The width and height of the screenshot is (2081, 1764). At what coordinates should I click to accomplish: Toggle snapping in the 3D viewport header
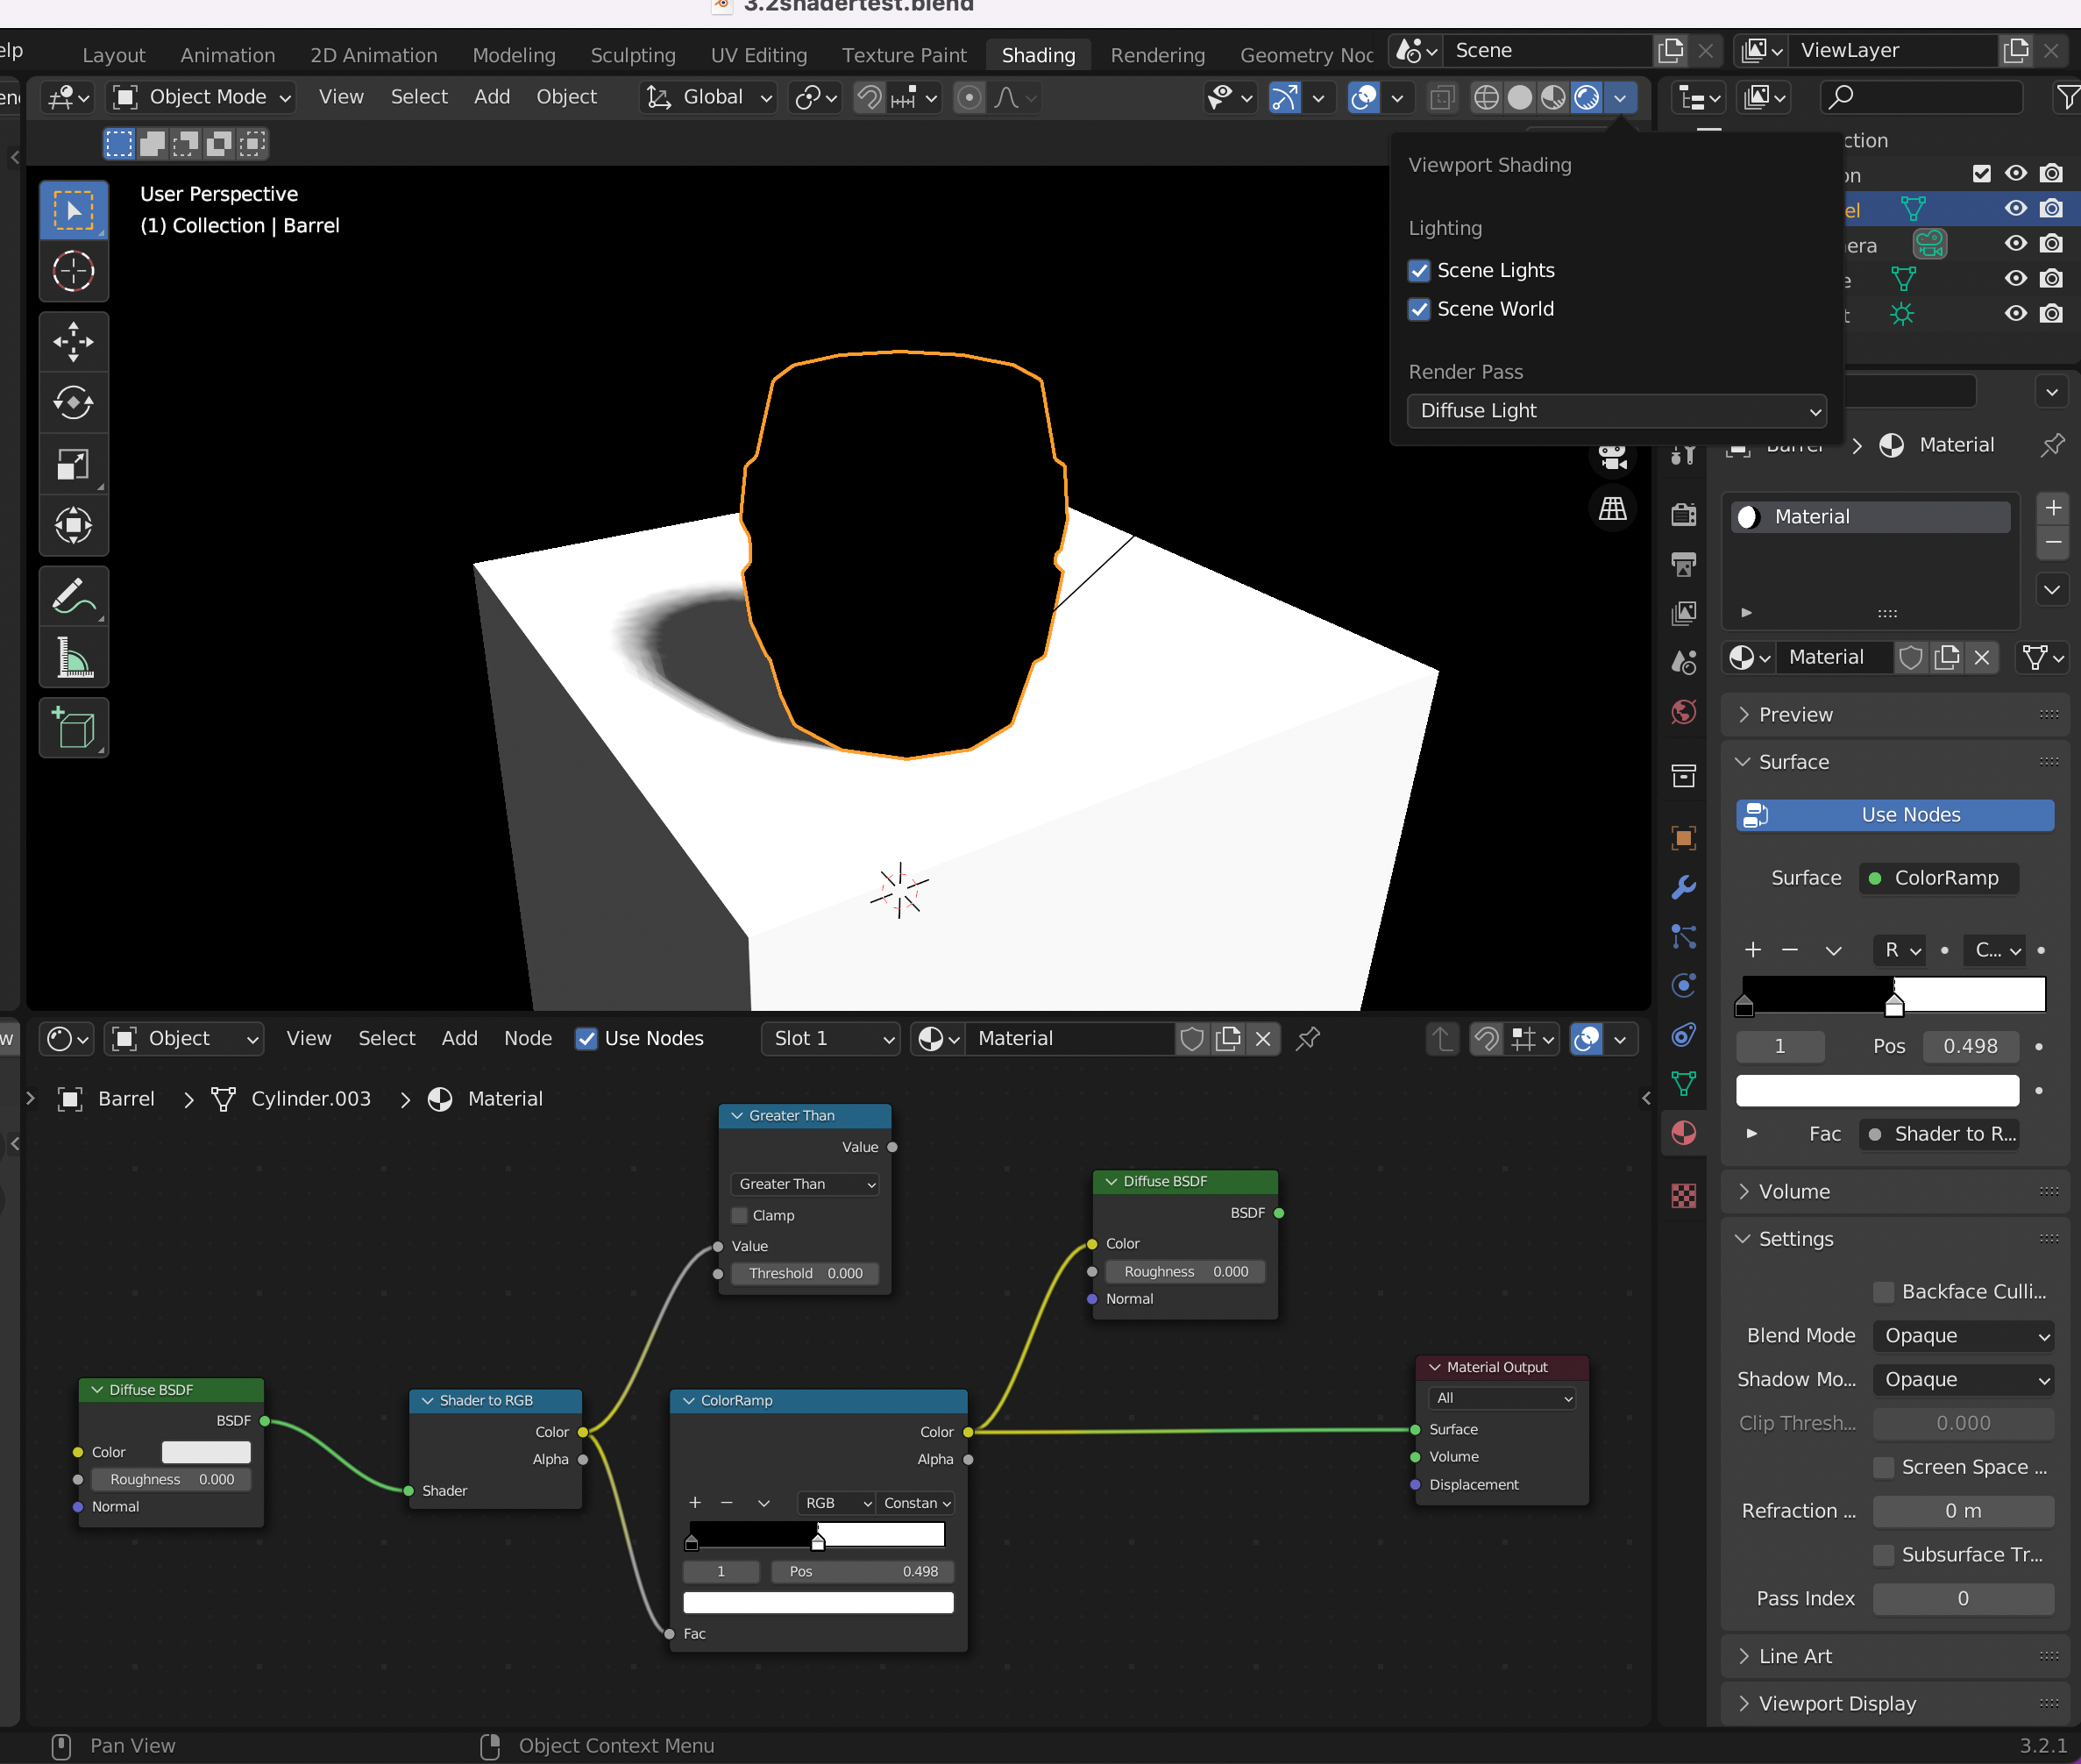coord(869,97)
